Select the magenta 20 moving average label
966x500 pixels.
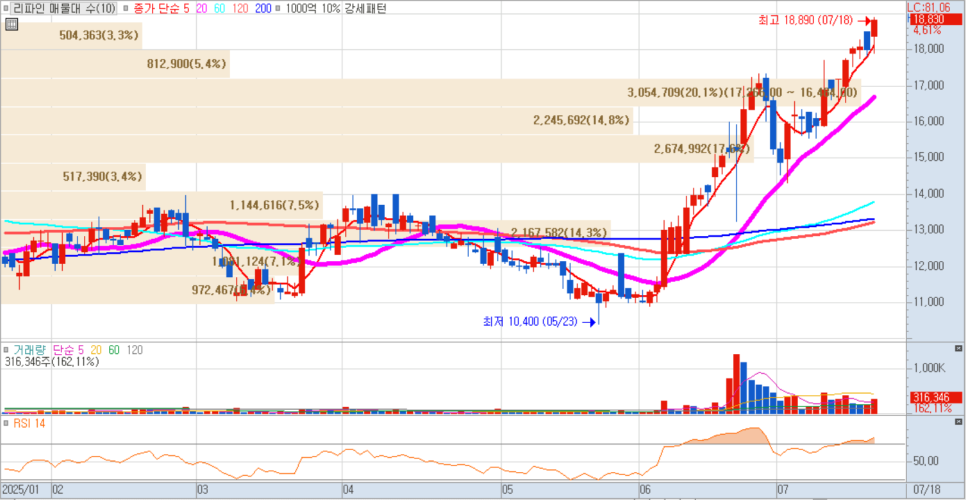(x=203, y=9)
